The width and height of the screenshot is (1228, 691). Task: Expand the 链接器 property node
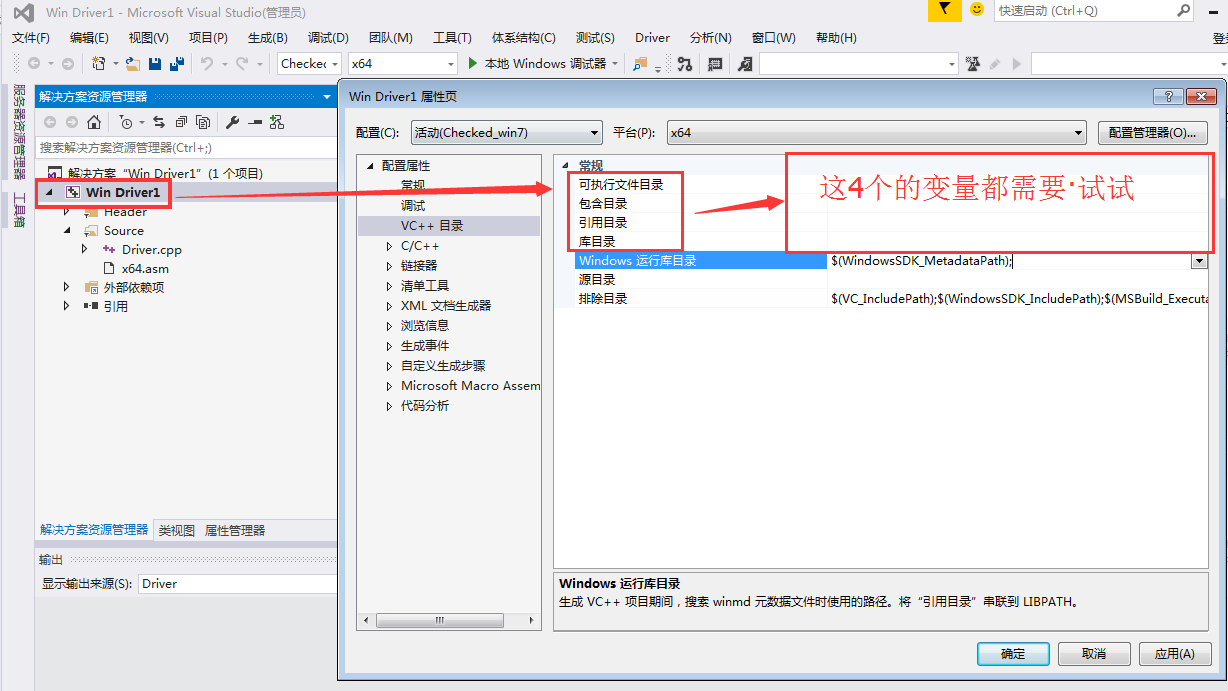[390, 266]
